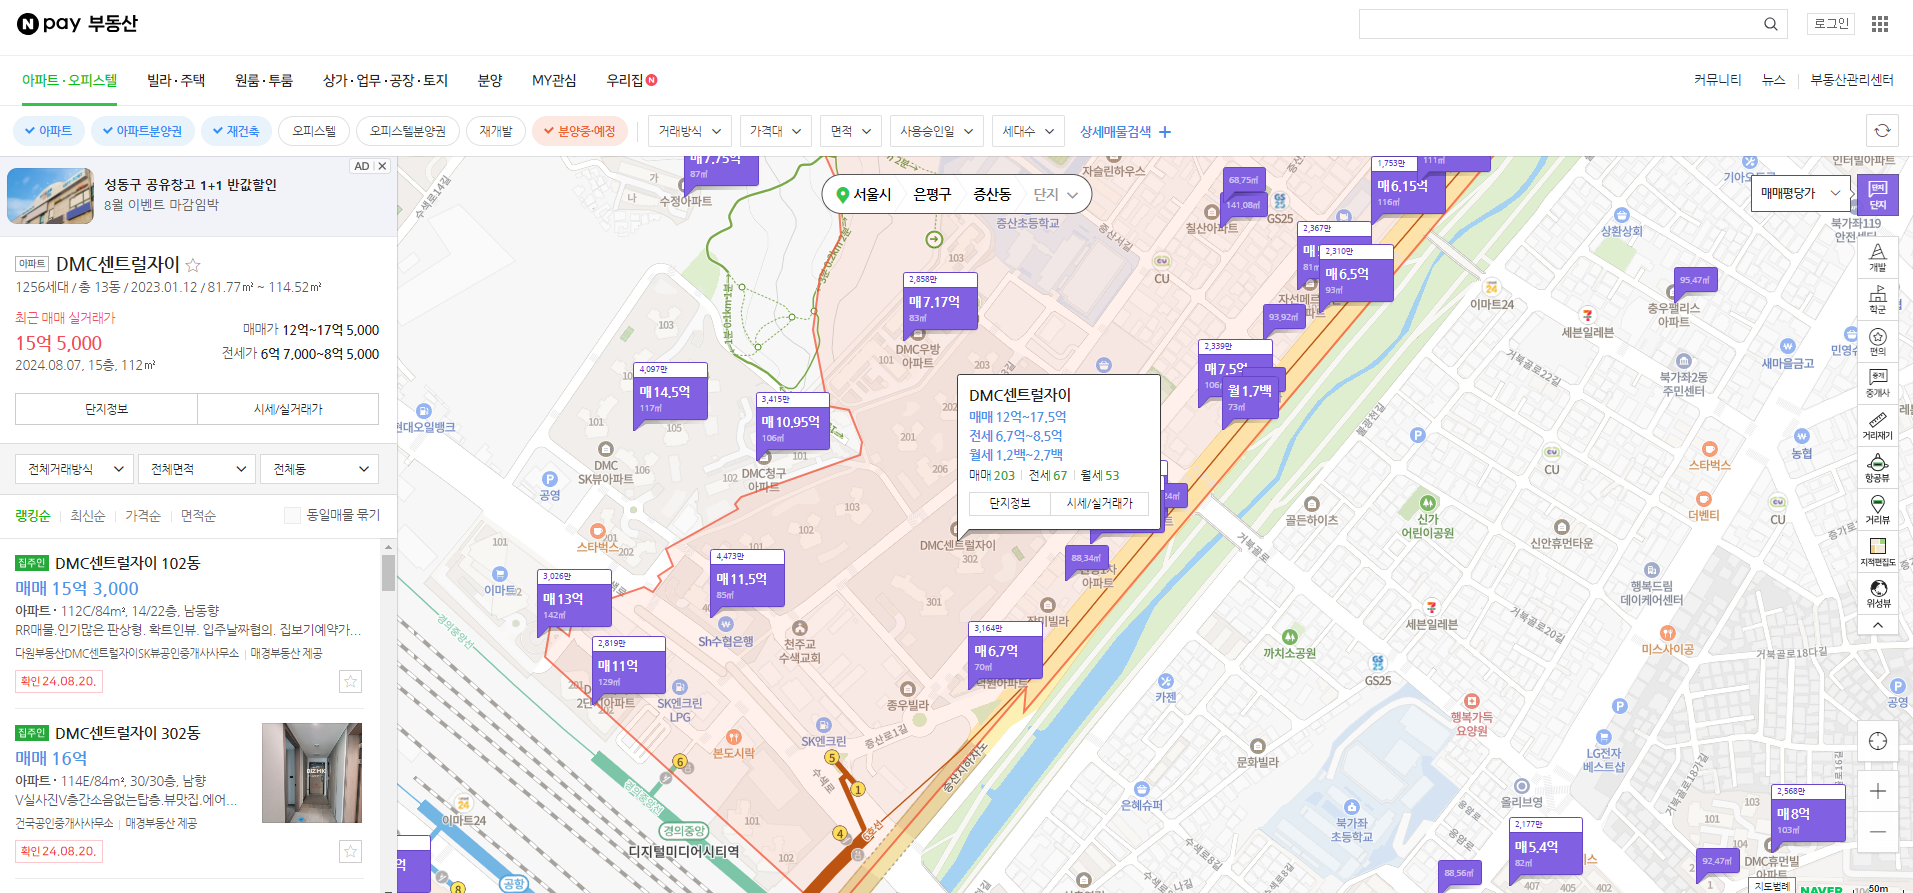Click the search magnifier icon
The width and height of the screenshot is (1913, 893).
pyautogui.click(x=1770, y=24)
